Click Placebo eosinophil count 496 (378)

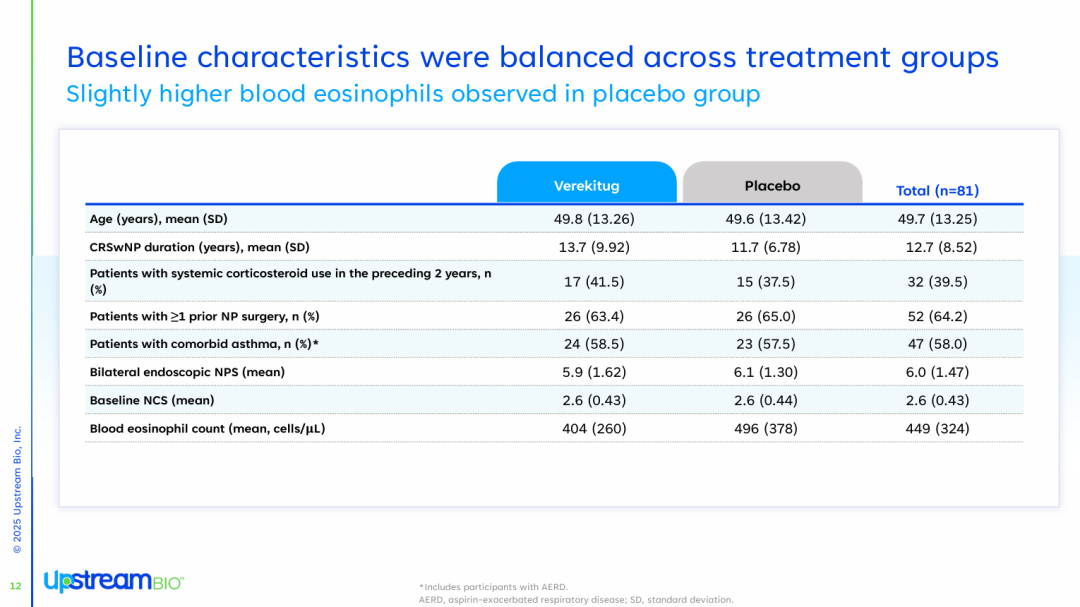pos(765,429)
